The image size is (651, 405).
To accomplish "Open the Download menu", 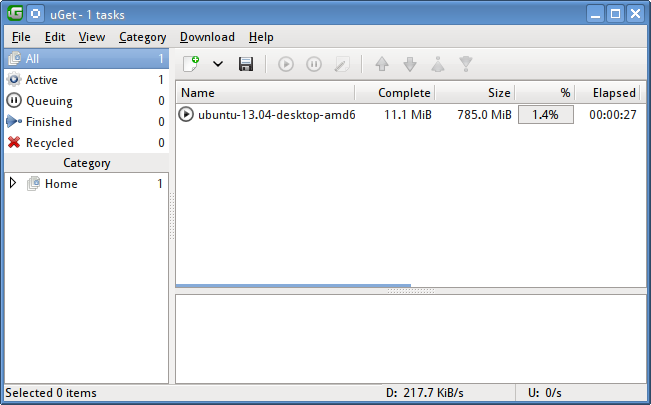I will 207,37.
